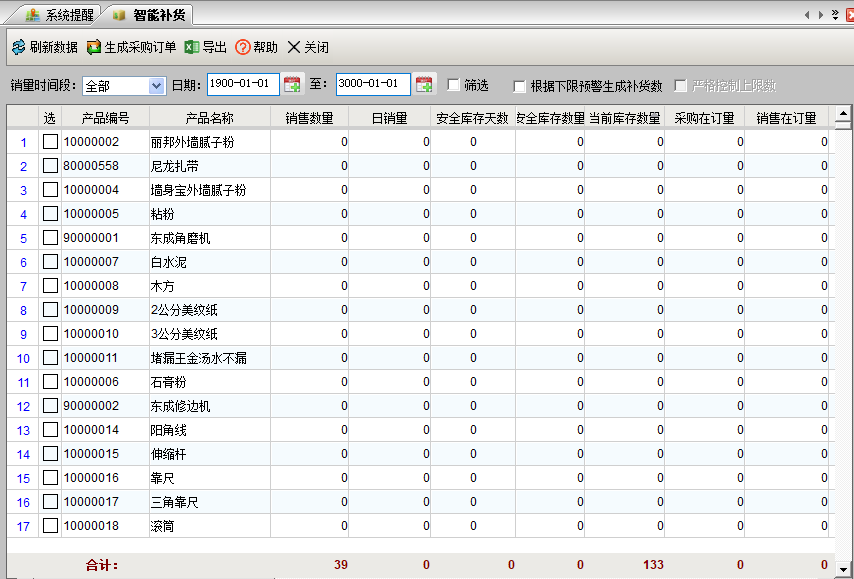This screenshot has width=854, height=579.
Task: Tick the checkbox for 粘粉
Action: [x=50, y=214]
